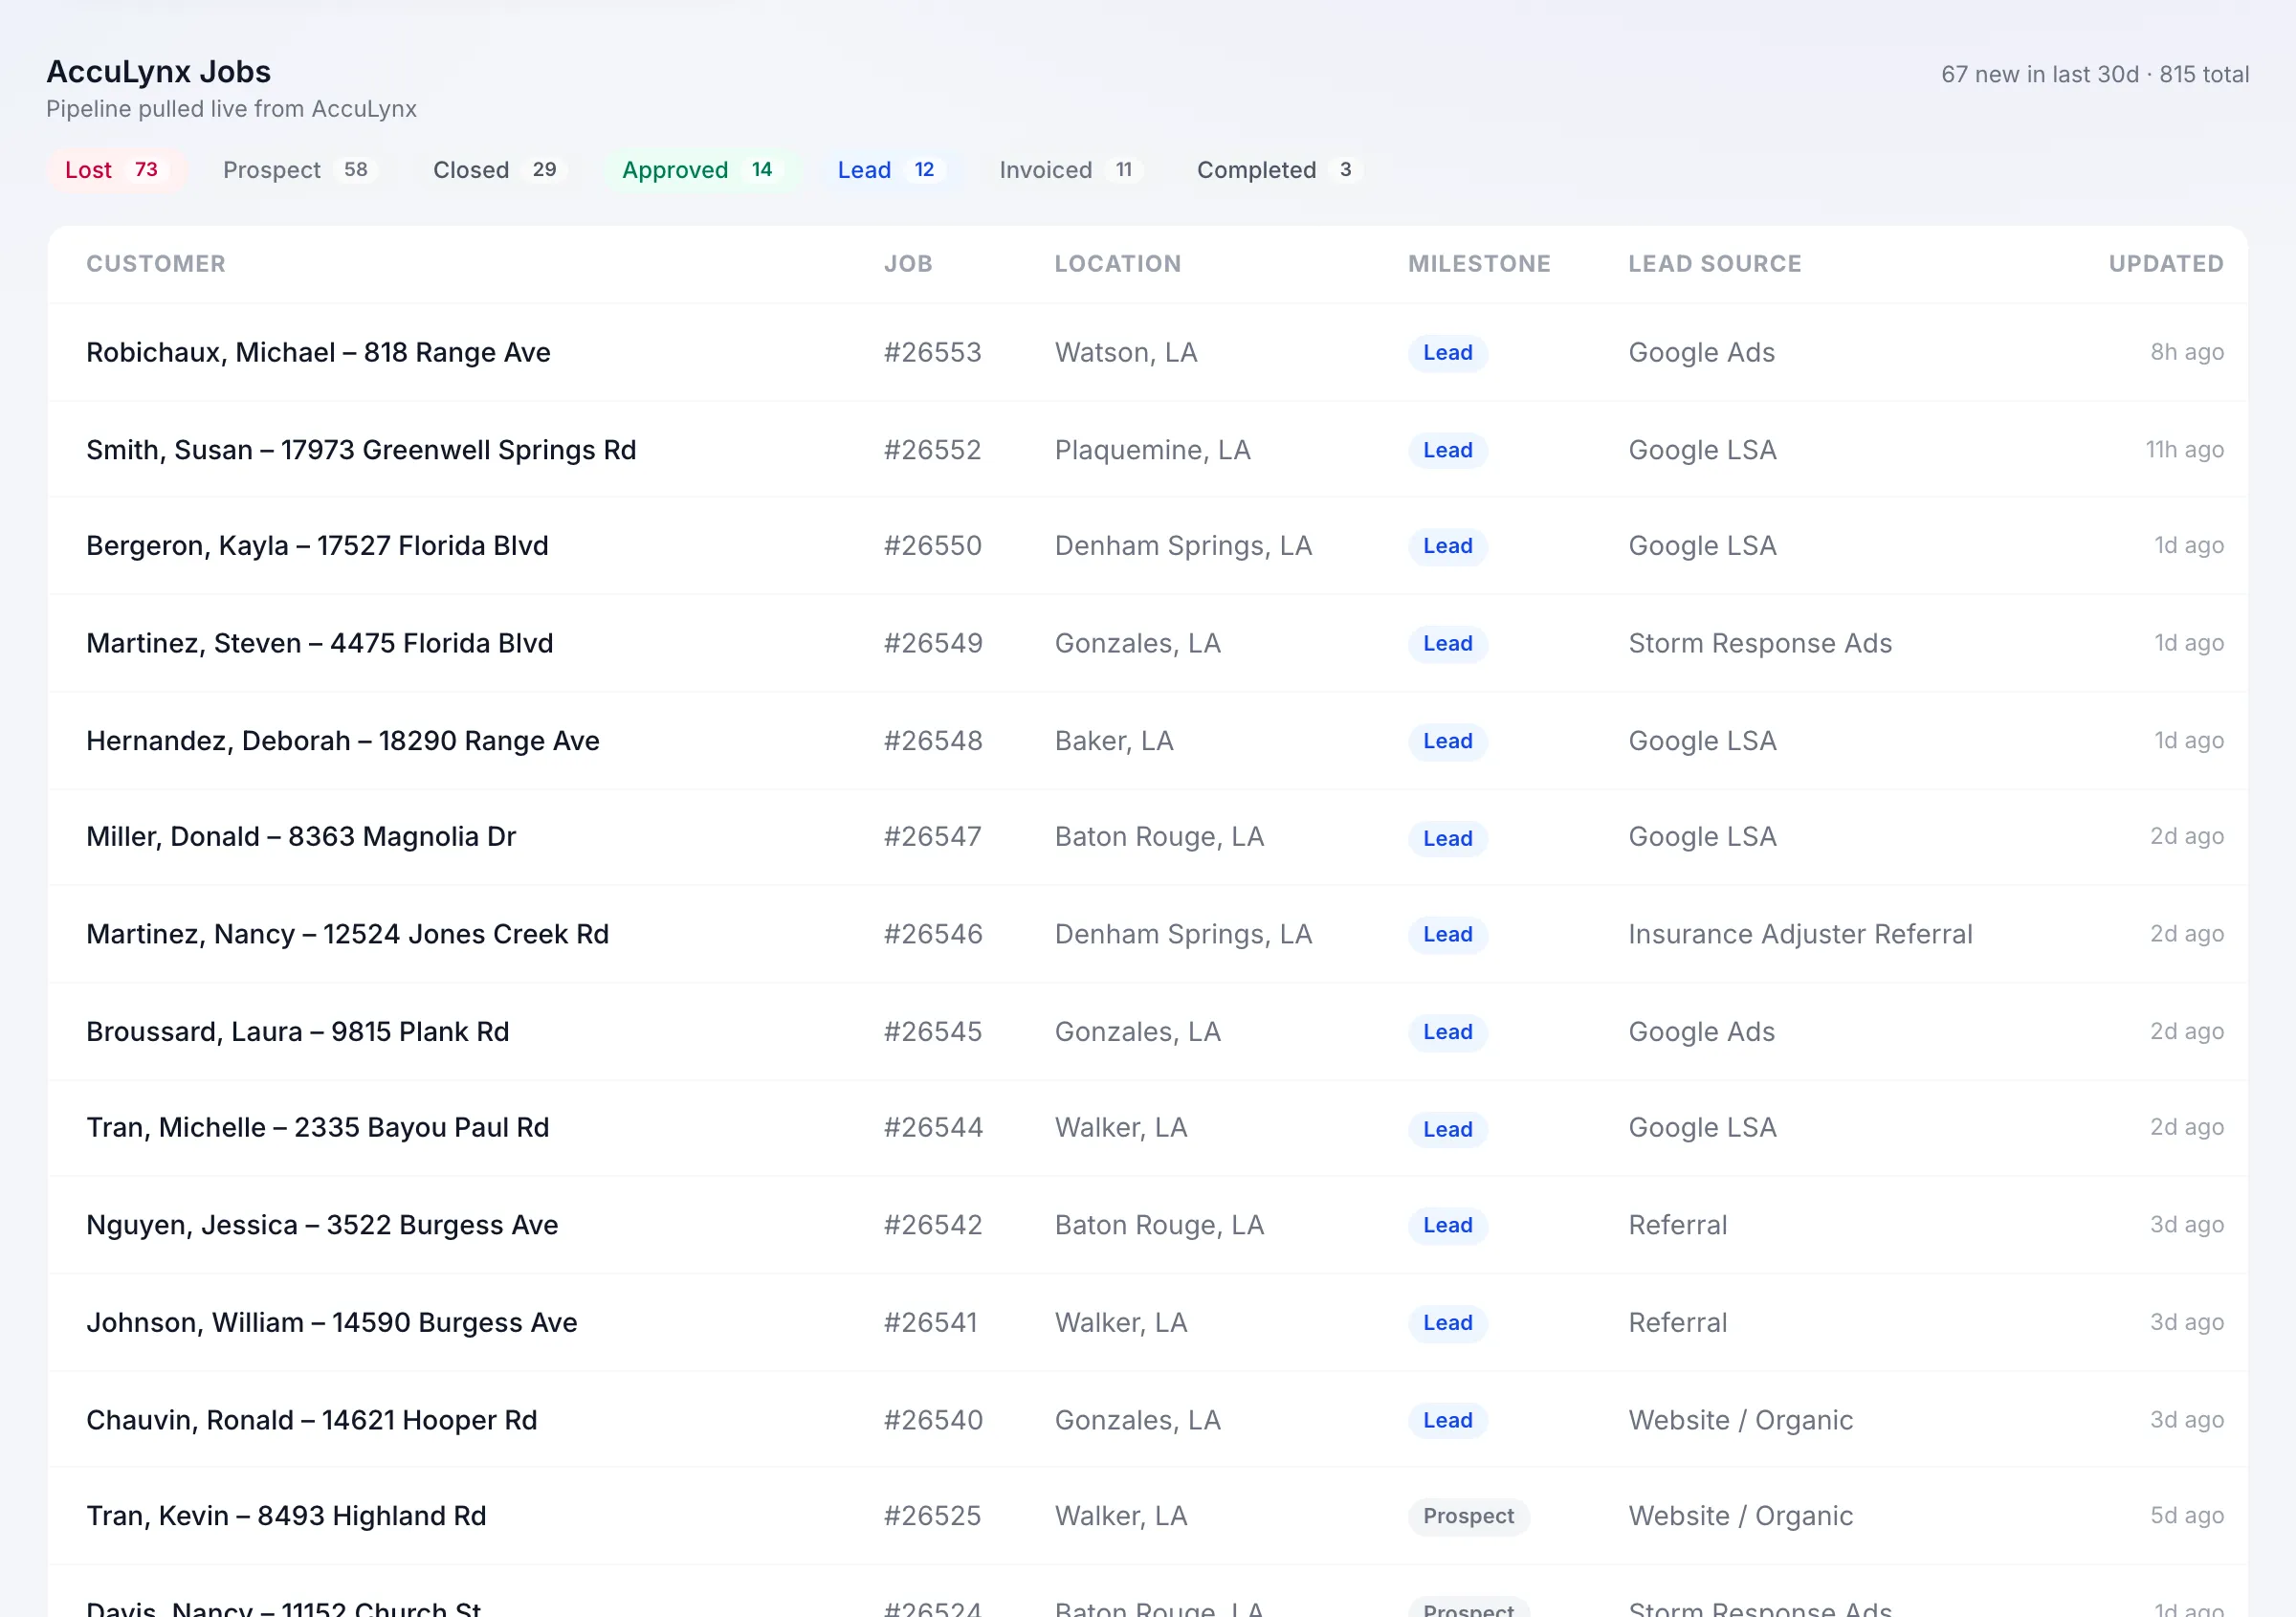2296x1617 pixels.
Task: Open Miller, Donald – 8363 Magnolia Dr
Action: (x=301, y=837)
